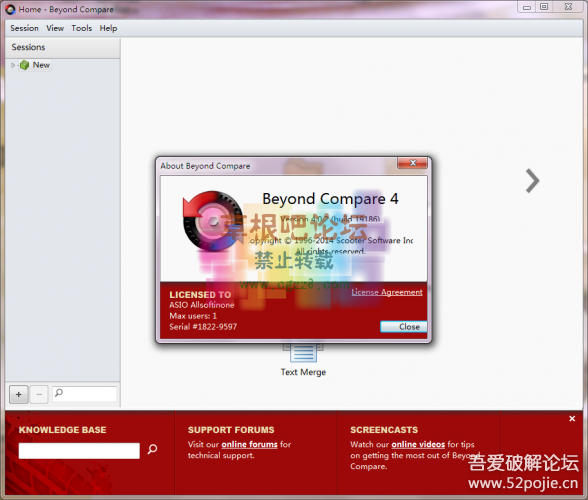Expand the New sessions tree node
The width and height of the screenshot is (588, 500).
click(x=13, y=65)
